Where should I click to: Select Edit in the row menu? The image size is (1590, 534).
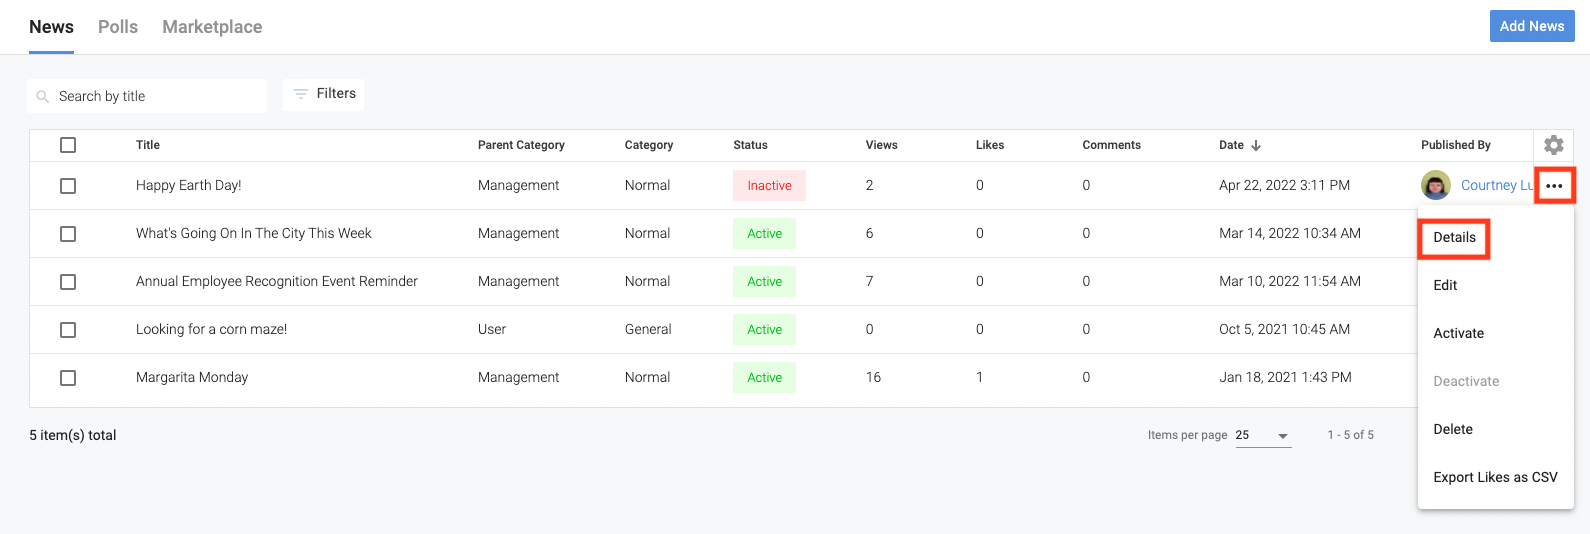point(1445,286)
